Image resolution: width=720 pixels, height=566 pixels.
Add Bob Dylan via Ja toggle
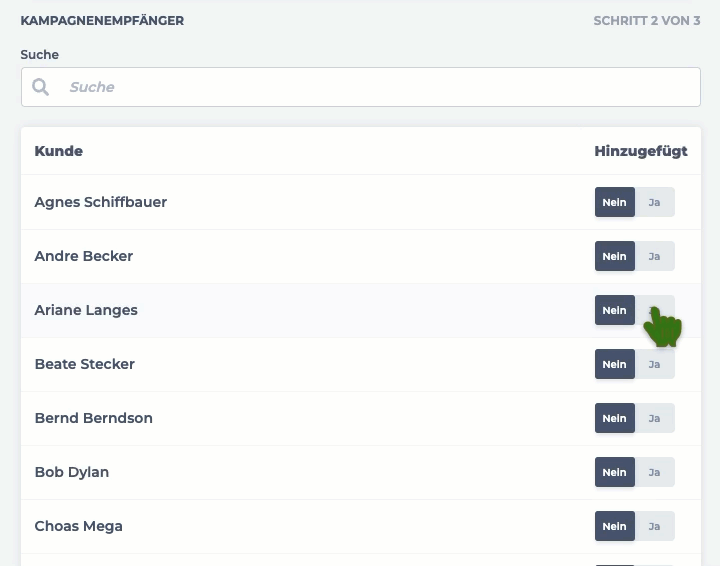coord(655,472)
